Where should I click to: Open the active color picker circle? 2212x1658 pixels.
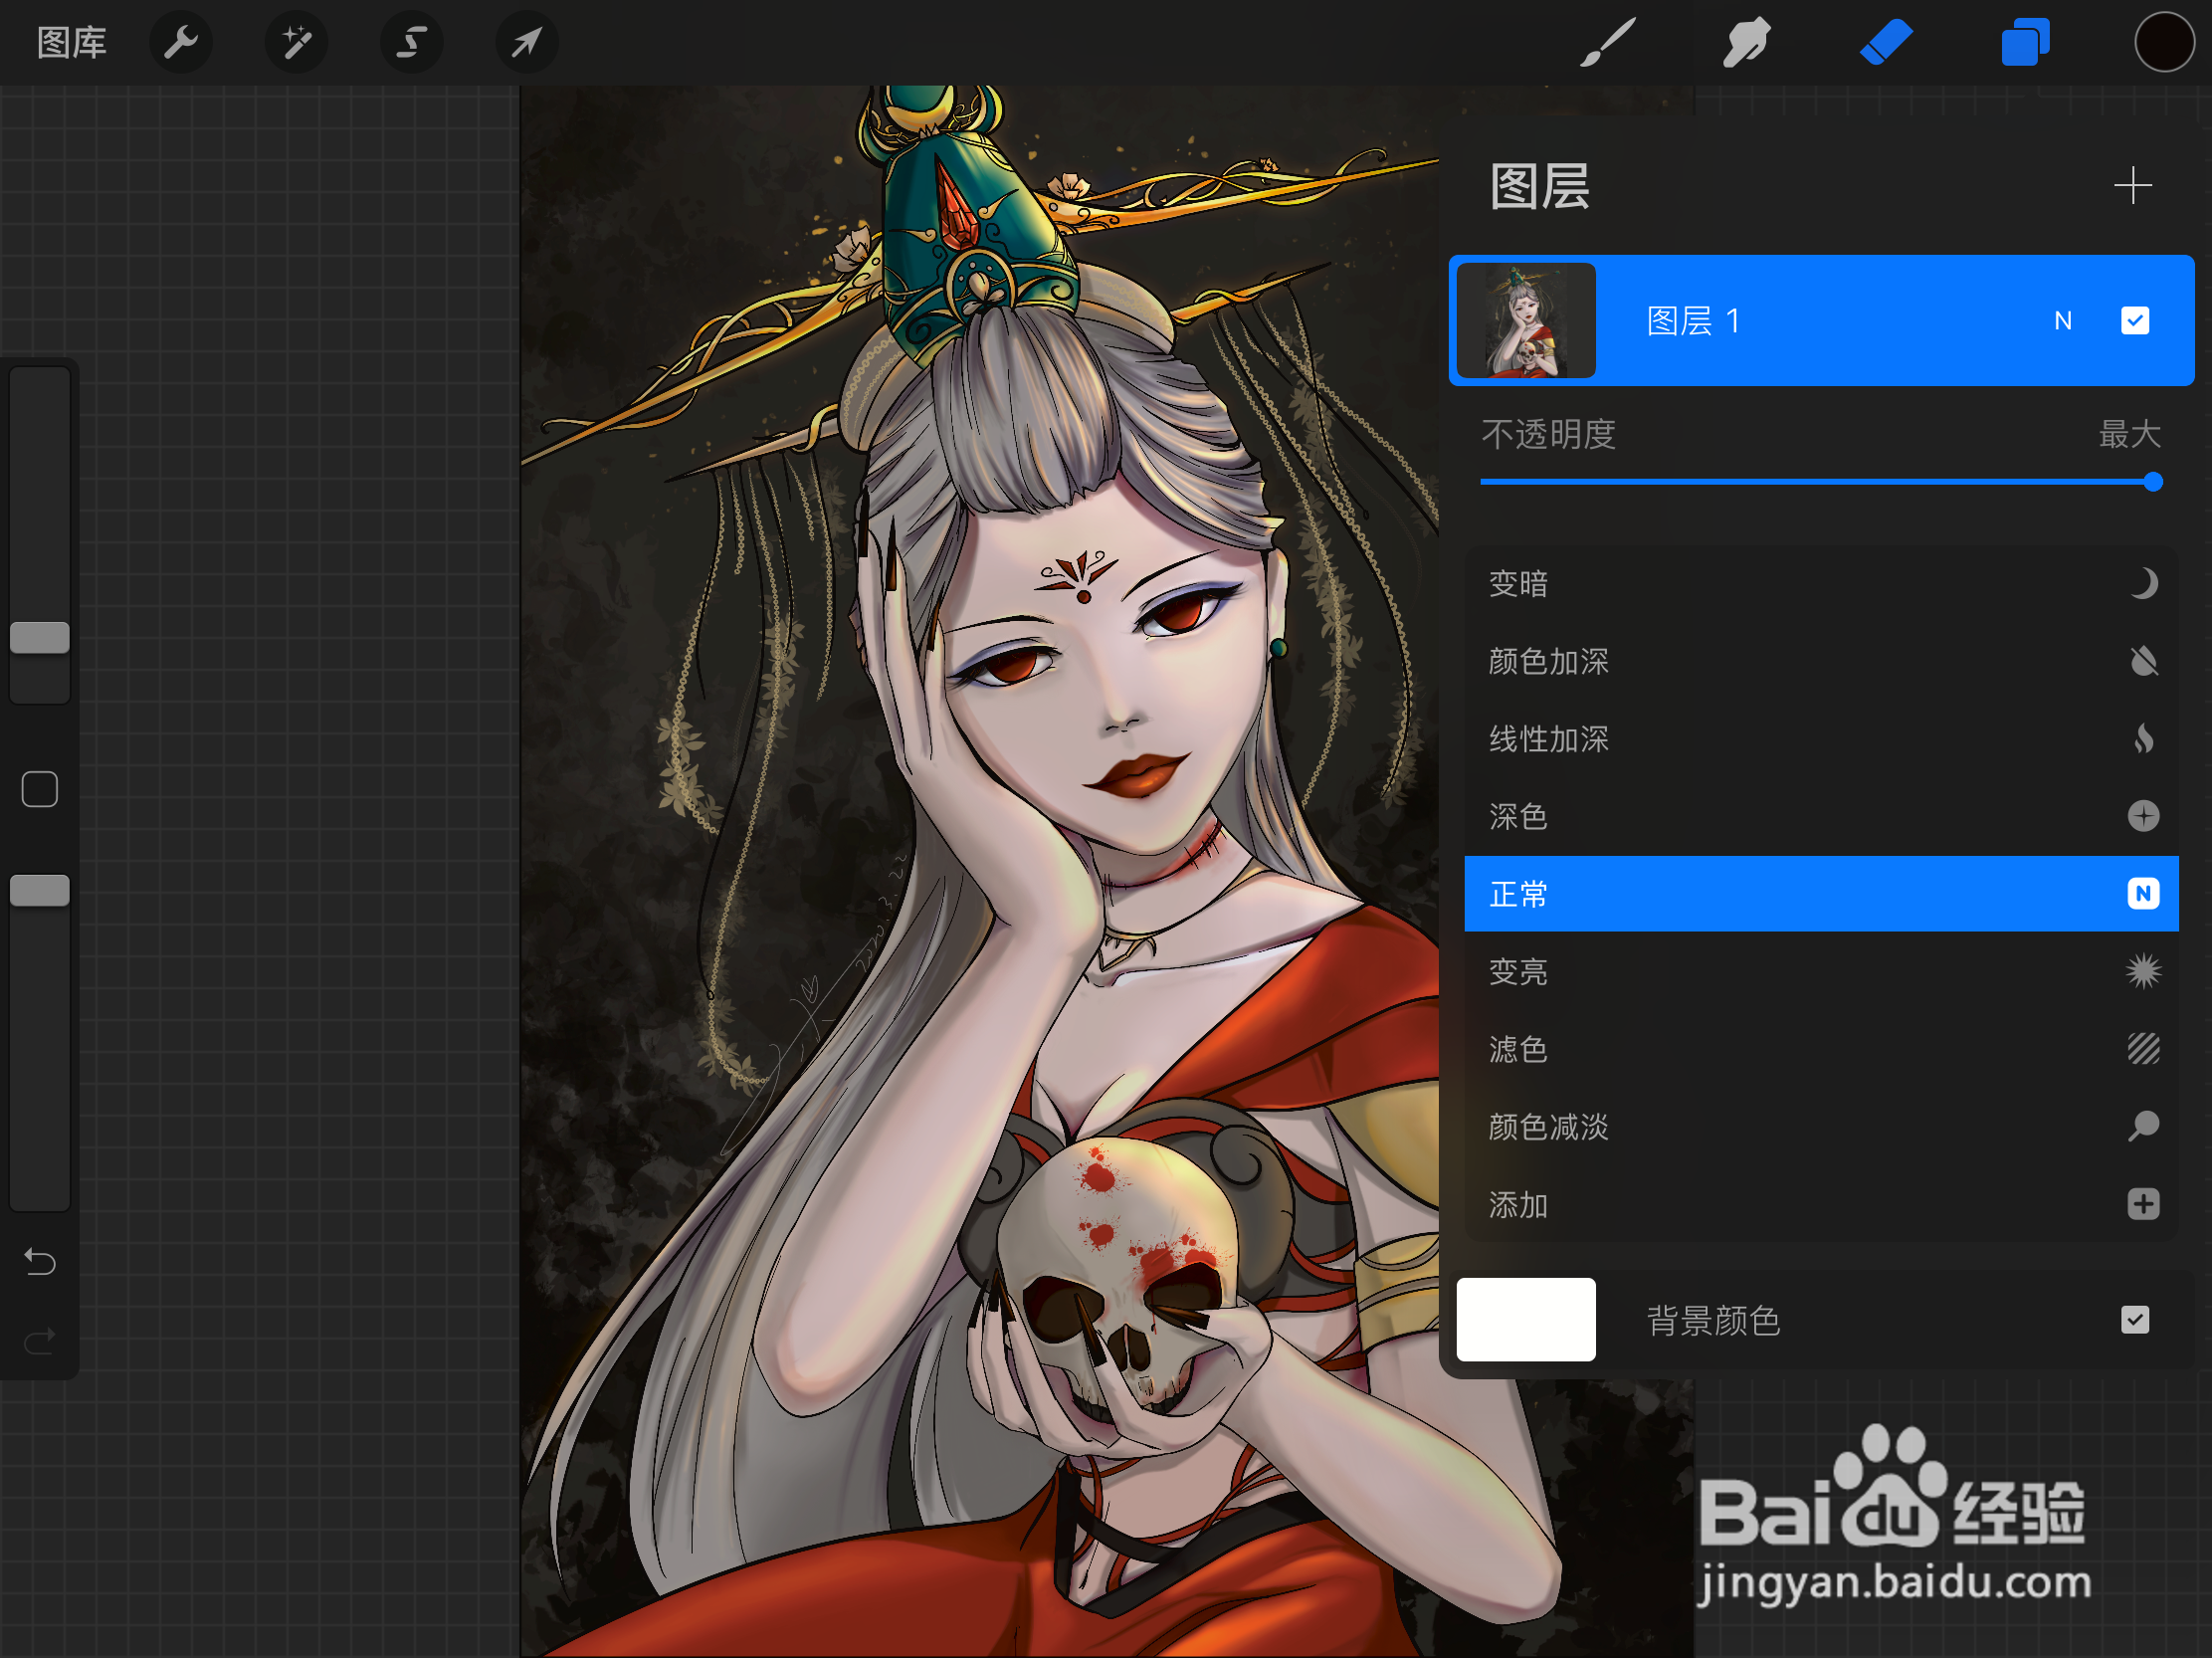click(2165, 43)
